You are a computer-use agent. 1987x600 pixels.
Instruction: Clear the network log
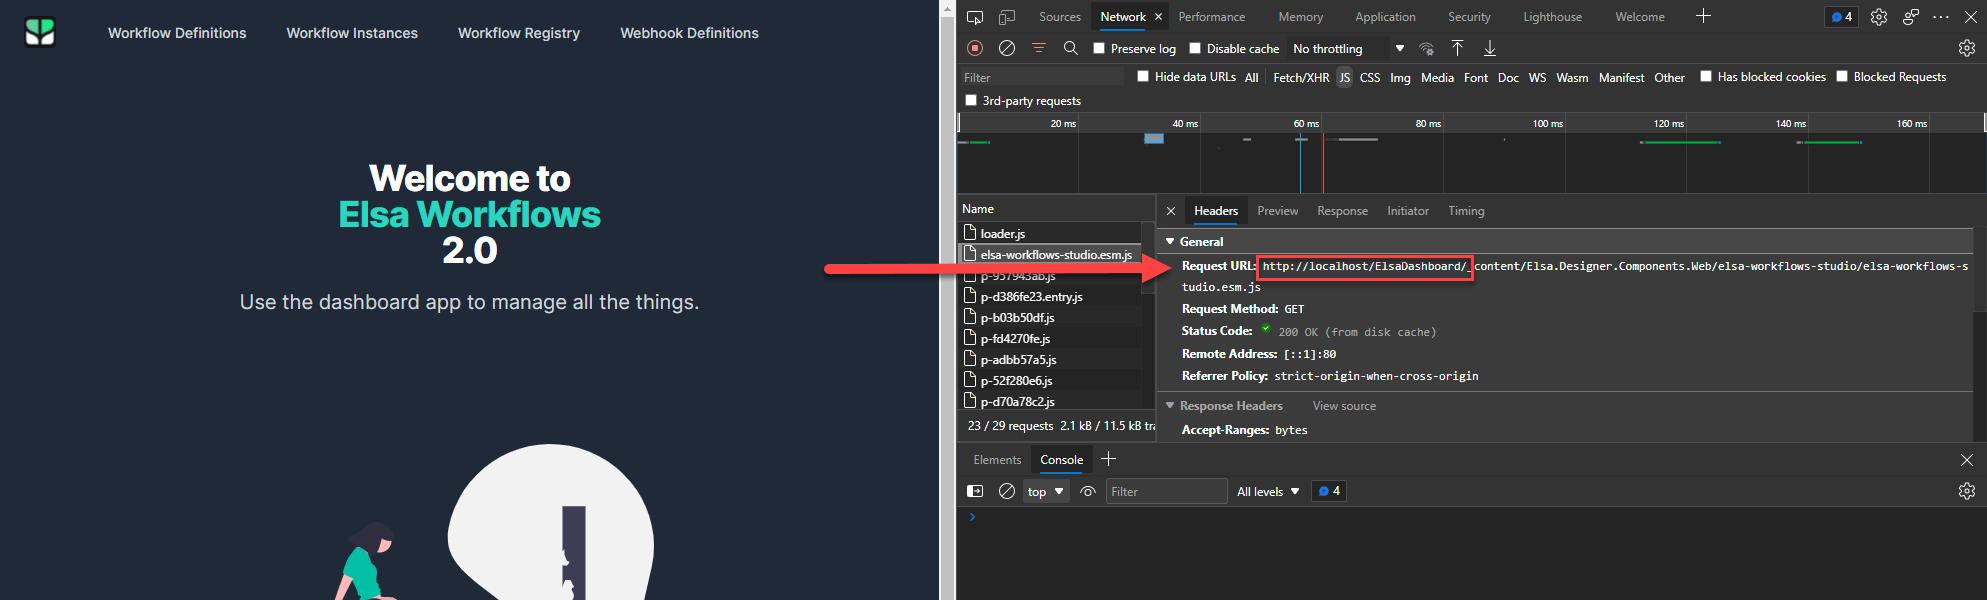(1007, 48)
